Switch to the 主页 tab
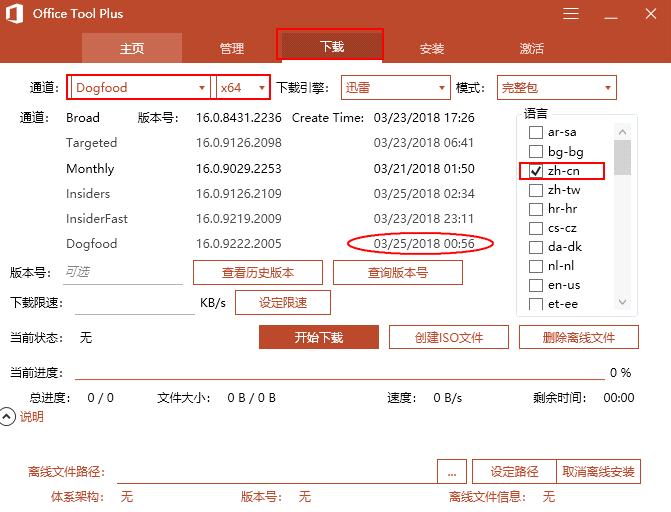The image size is (671, 512). click(132, 48)
